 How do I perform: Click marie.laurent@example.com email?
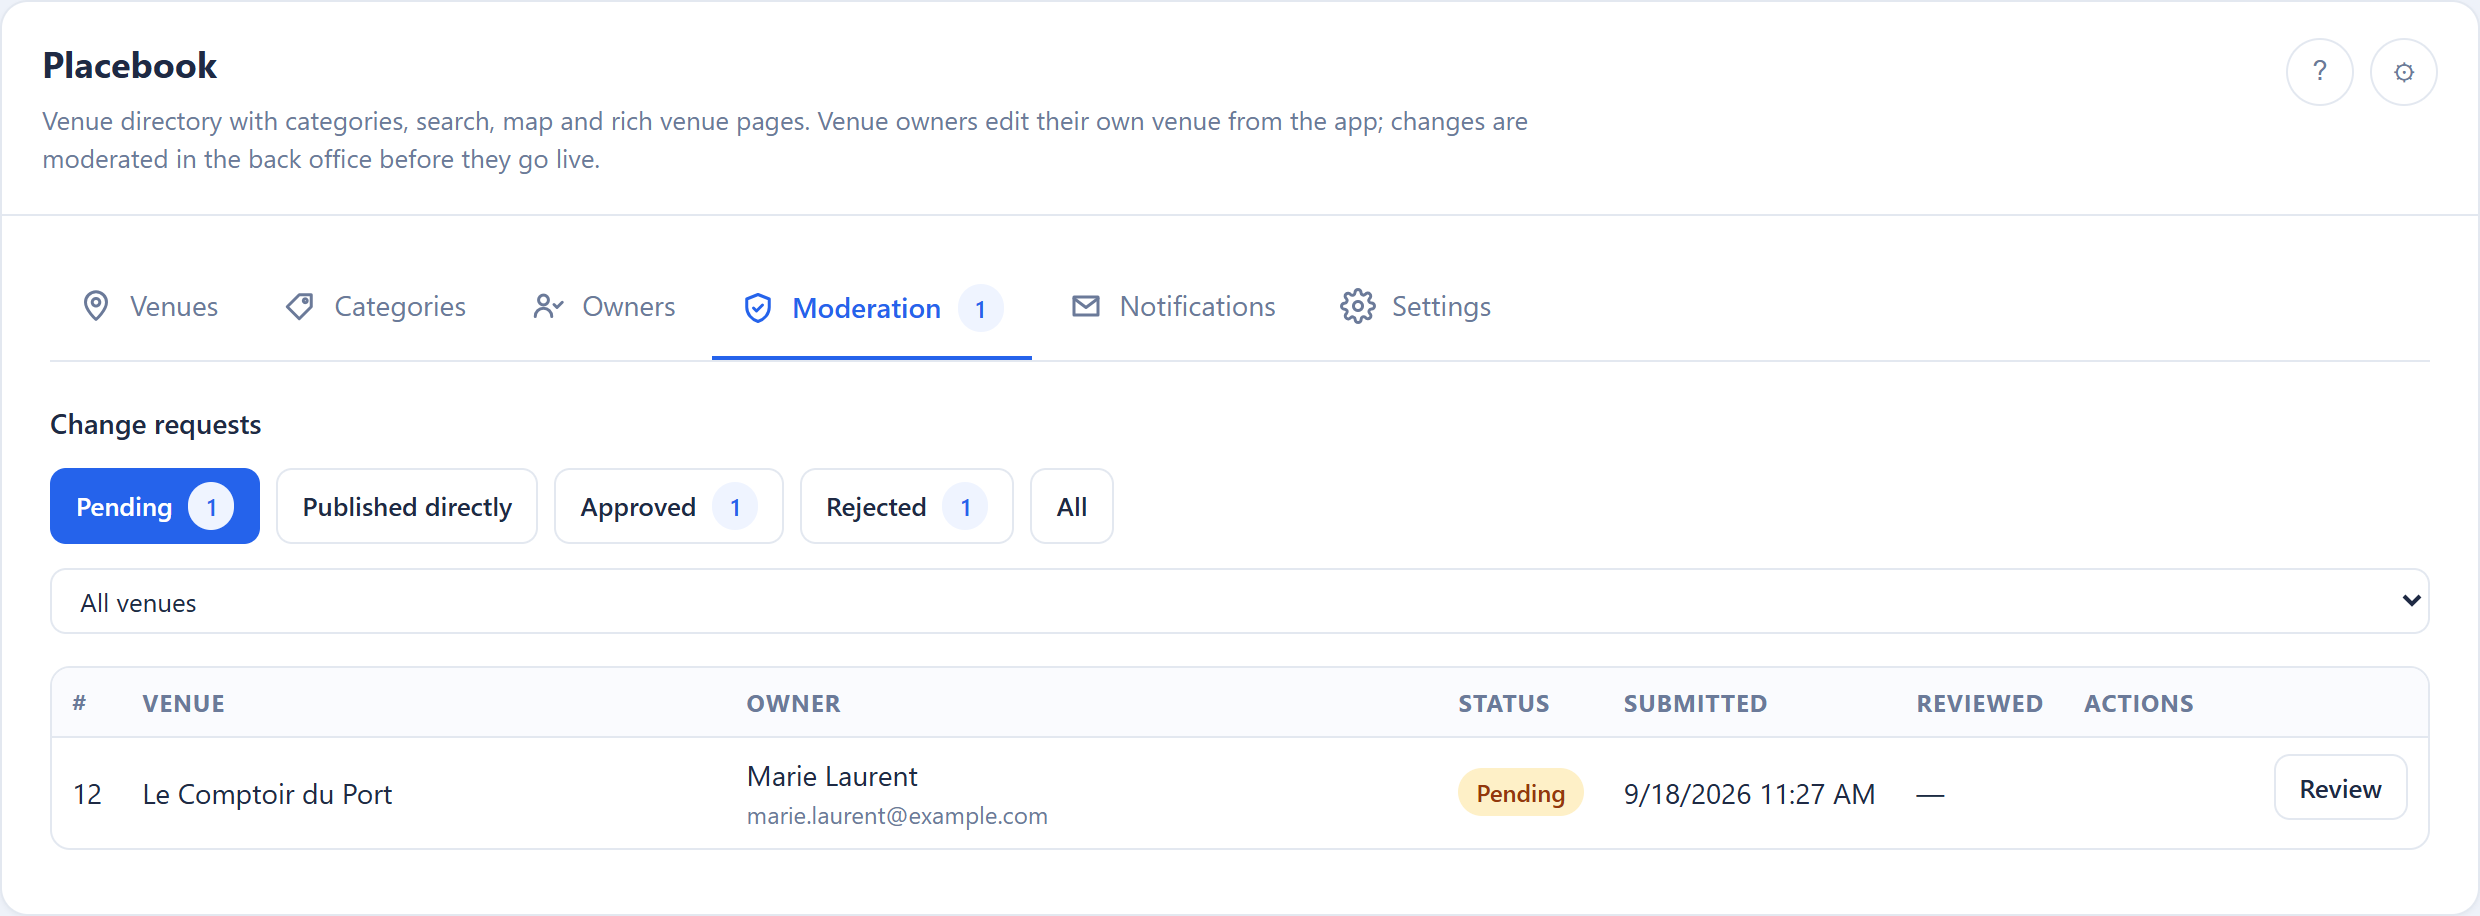(x=897, y=816)
